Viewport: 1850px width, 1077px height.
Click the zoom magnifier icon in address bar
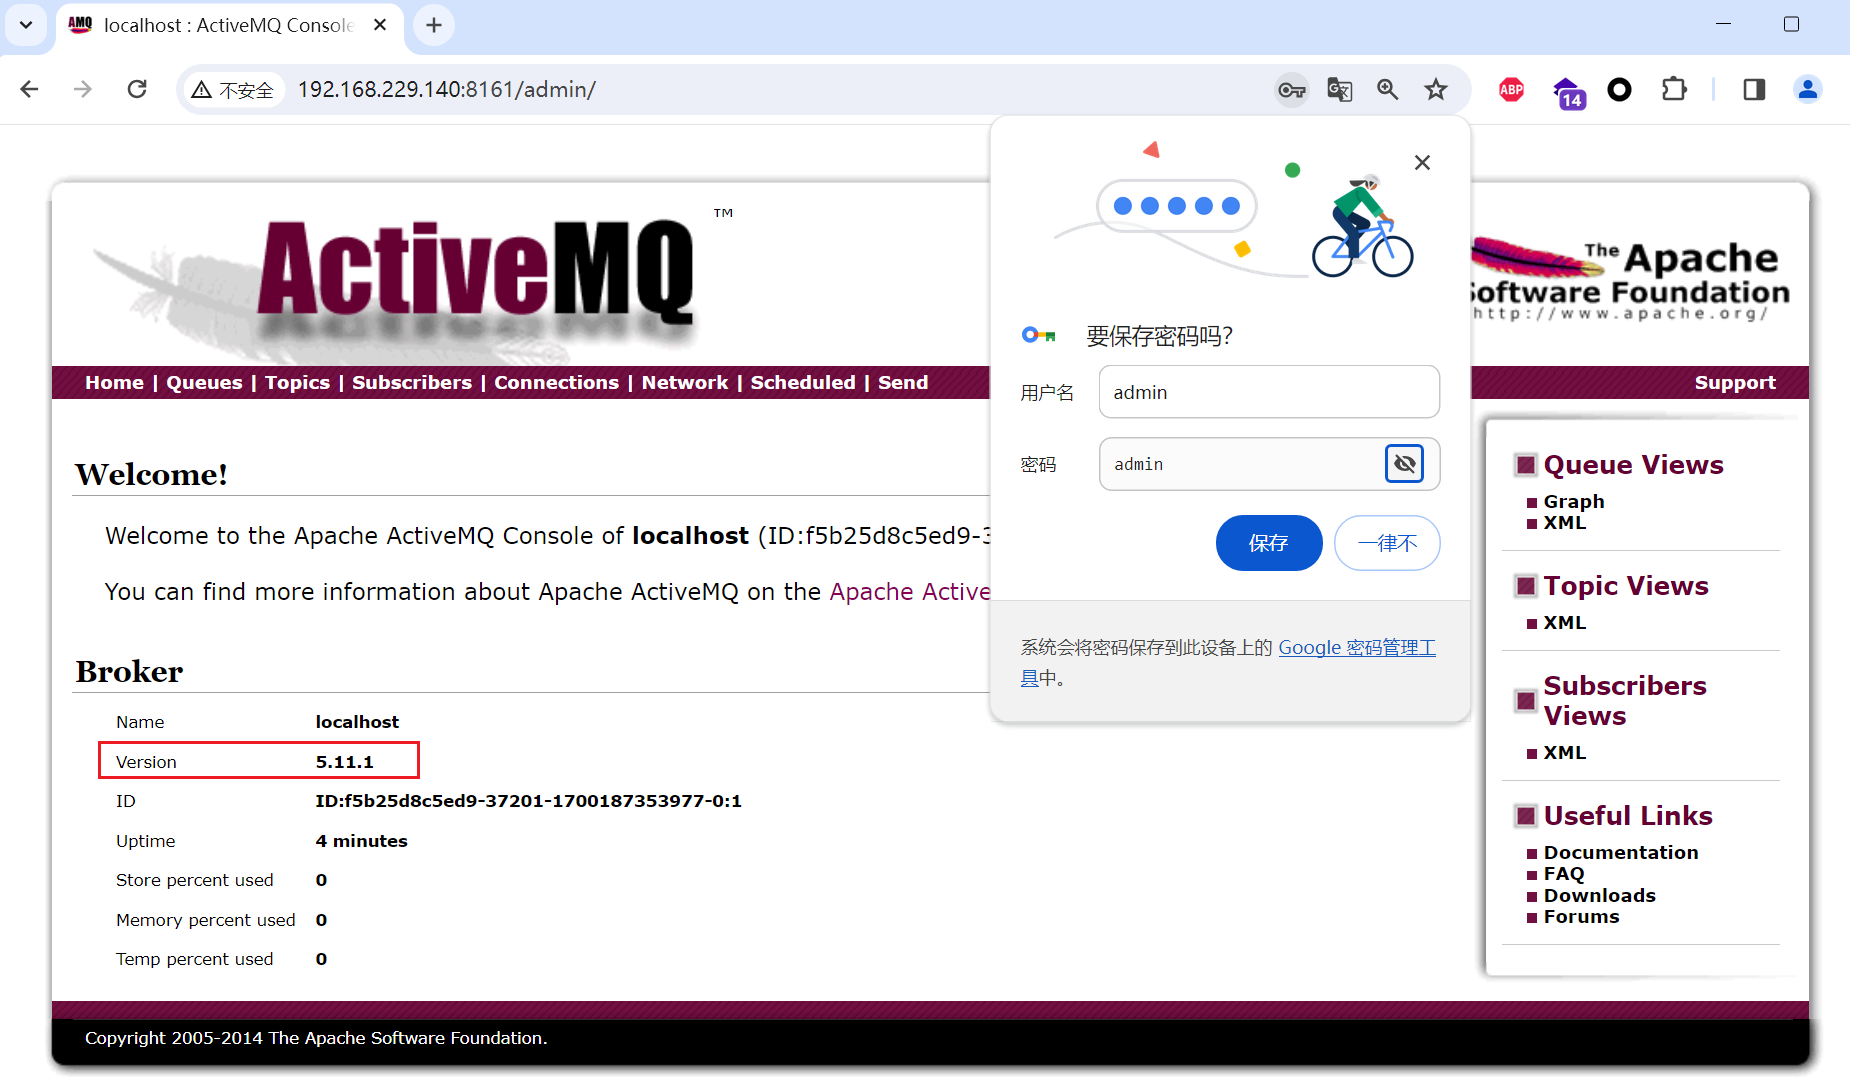pyautogui.click(x=1387, y=90)
